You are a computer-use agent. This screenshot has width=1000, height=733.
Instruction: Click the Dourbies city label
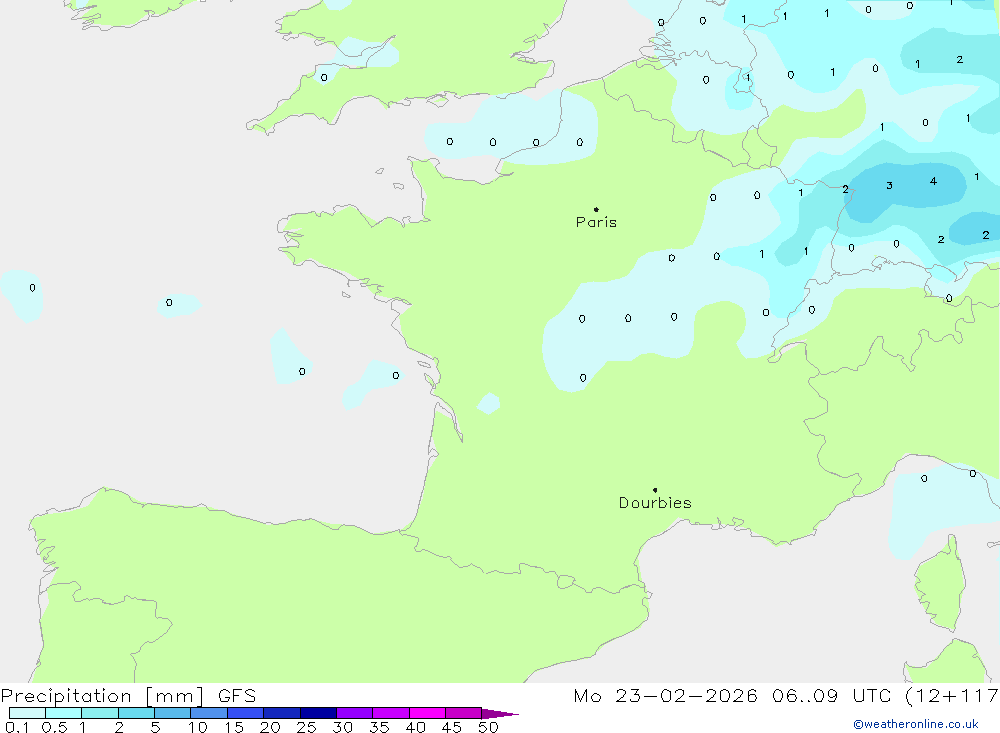tap(655, 503)
